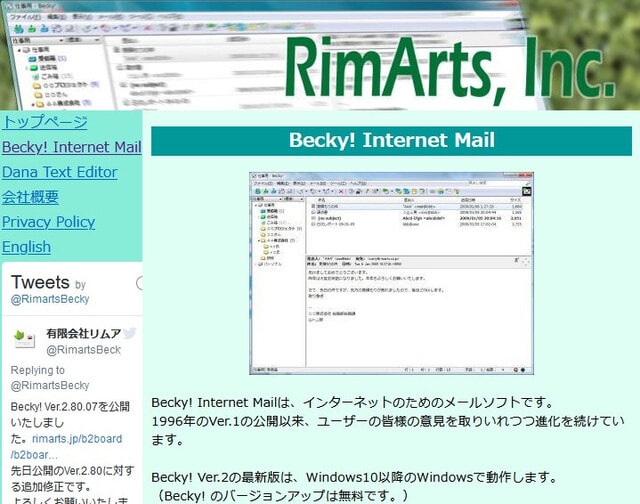Open the トップページ link
The width and height of the screenshot is (640, 504).
click(x=44, y=122)
